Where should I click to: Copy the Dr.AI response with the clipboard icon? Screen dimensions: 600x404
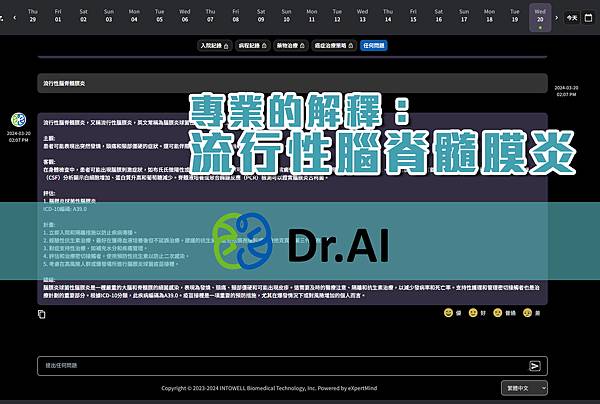click(x=41, y=314)
